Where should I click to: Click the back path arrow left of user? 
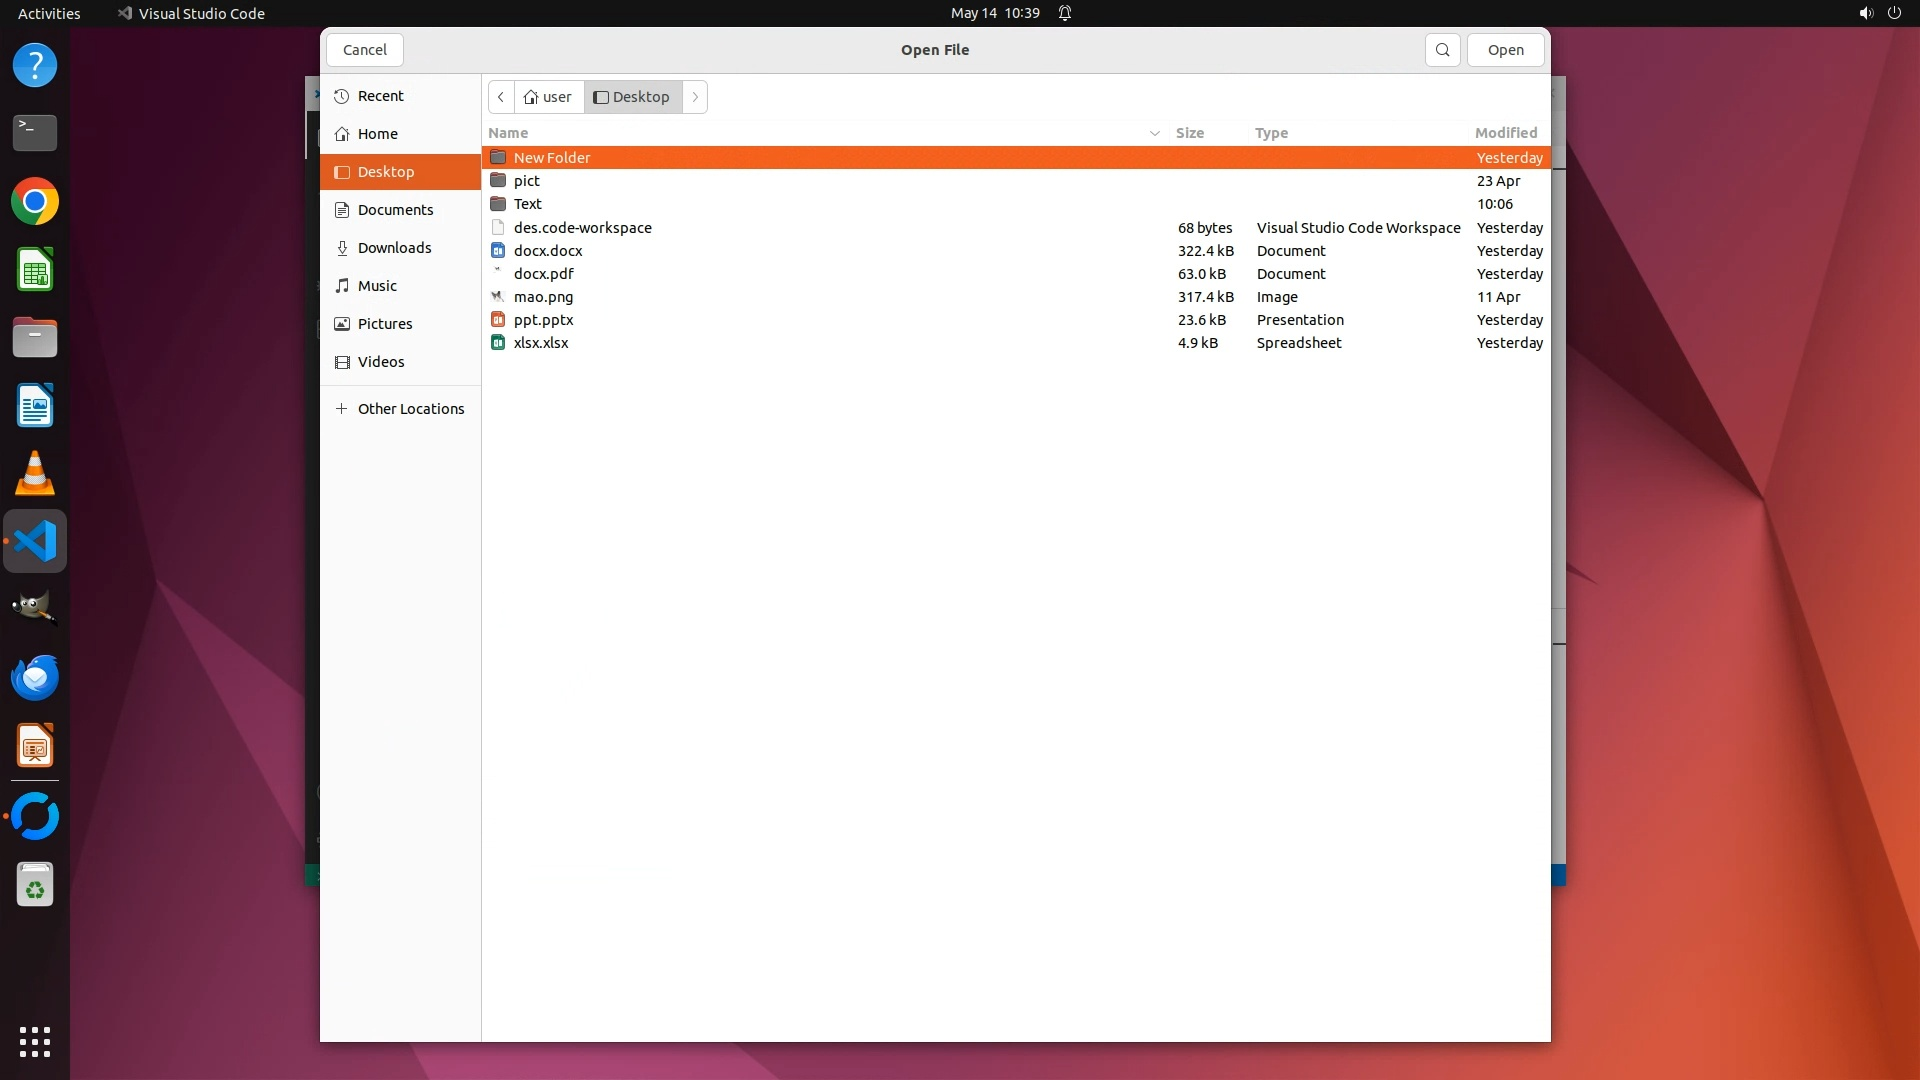point(501,97)
